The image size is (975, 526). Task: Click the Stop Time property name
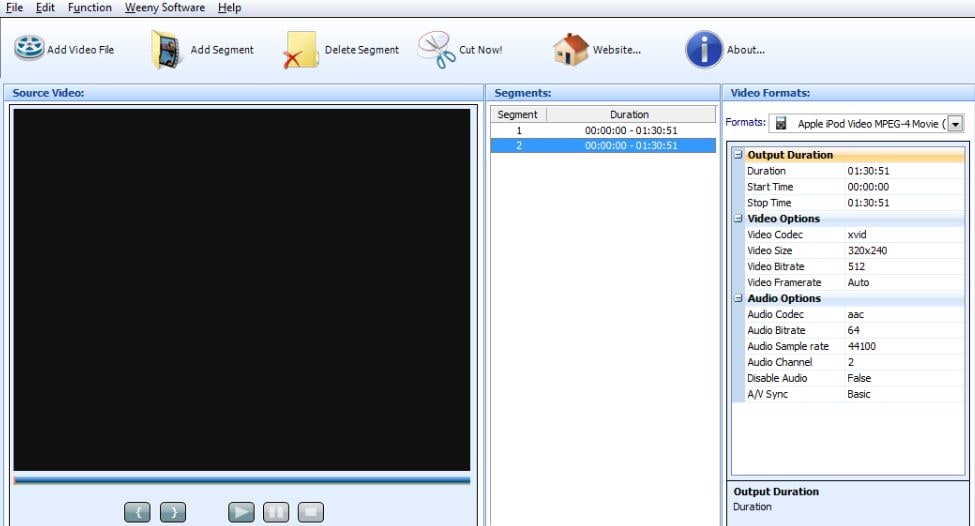[769, 203]
